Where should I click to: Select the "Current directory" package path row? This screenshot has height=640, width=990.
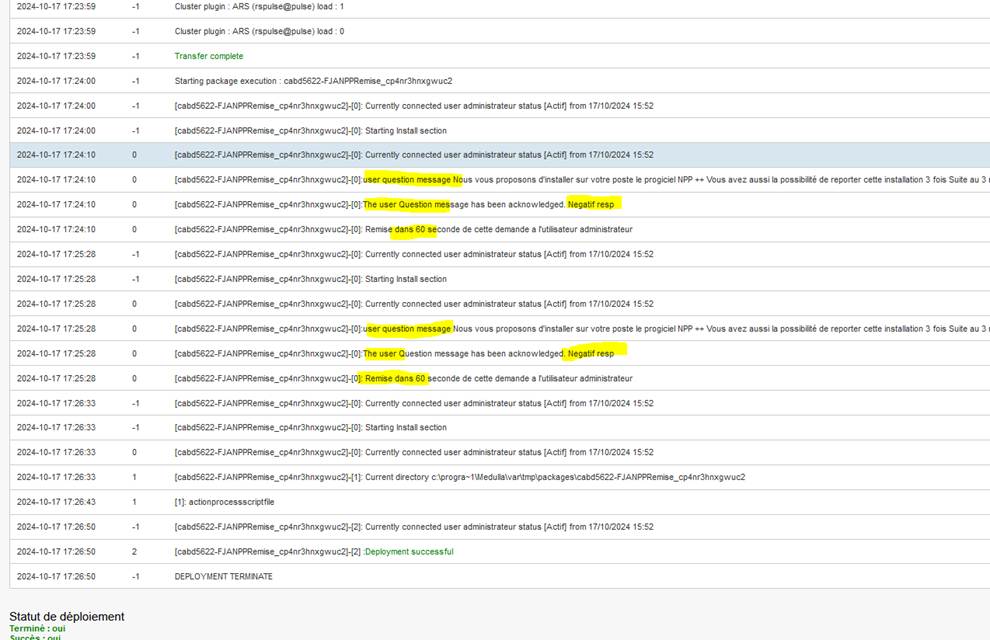point(459,477)
